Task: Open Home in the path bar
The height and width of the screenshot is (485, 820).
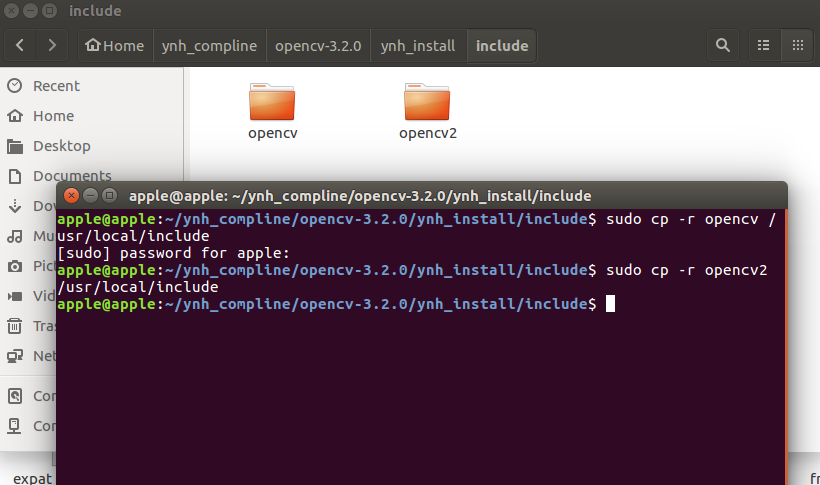Action: pyautogui.click(x=115, y=46)
